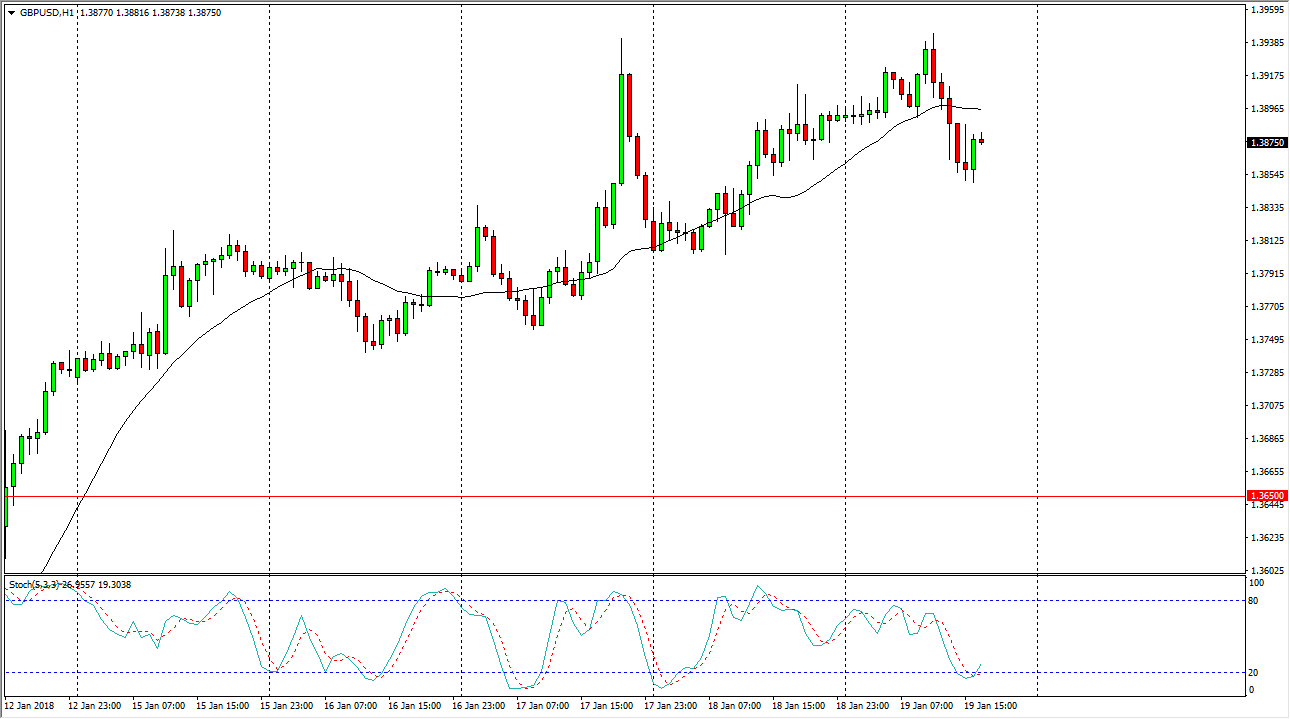Viewport: 1290px width, 719px height.
Task: Click the 15 Jan 23:00 time label
Action: (x=286, y=706)
